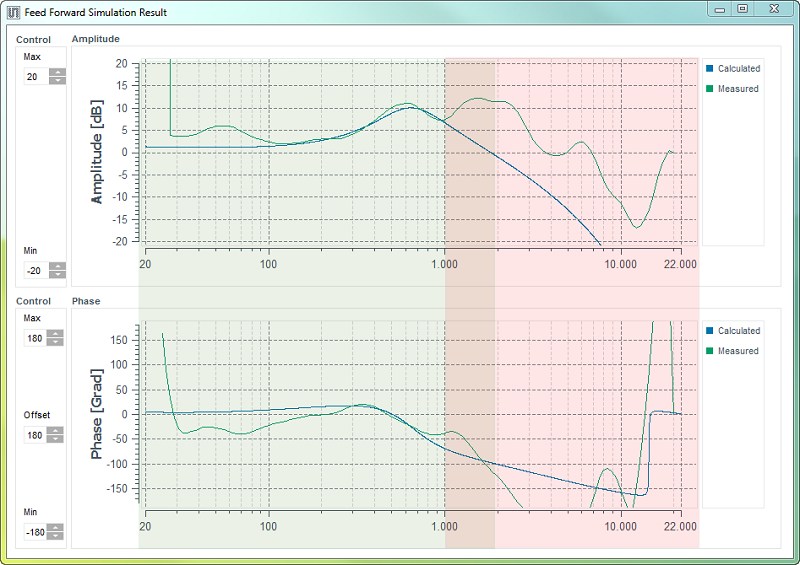Click the window title Feed Forward Simulation Result
Viewport: 800px width, 565px height.
tap(95, 12)
